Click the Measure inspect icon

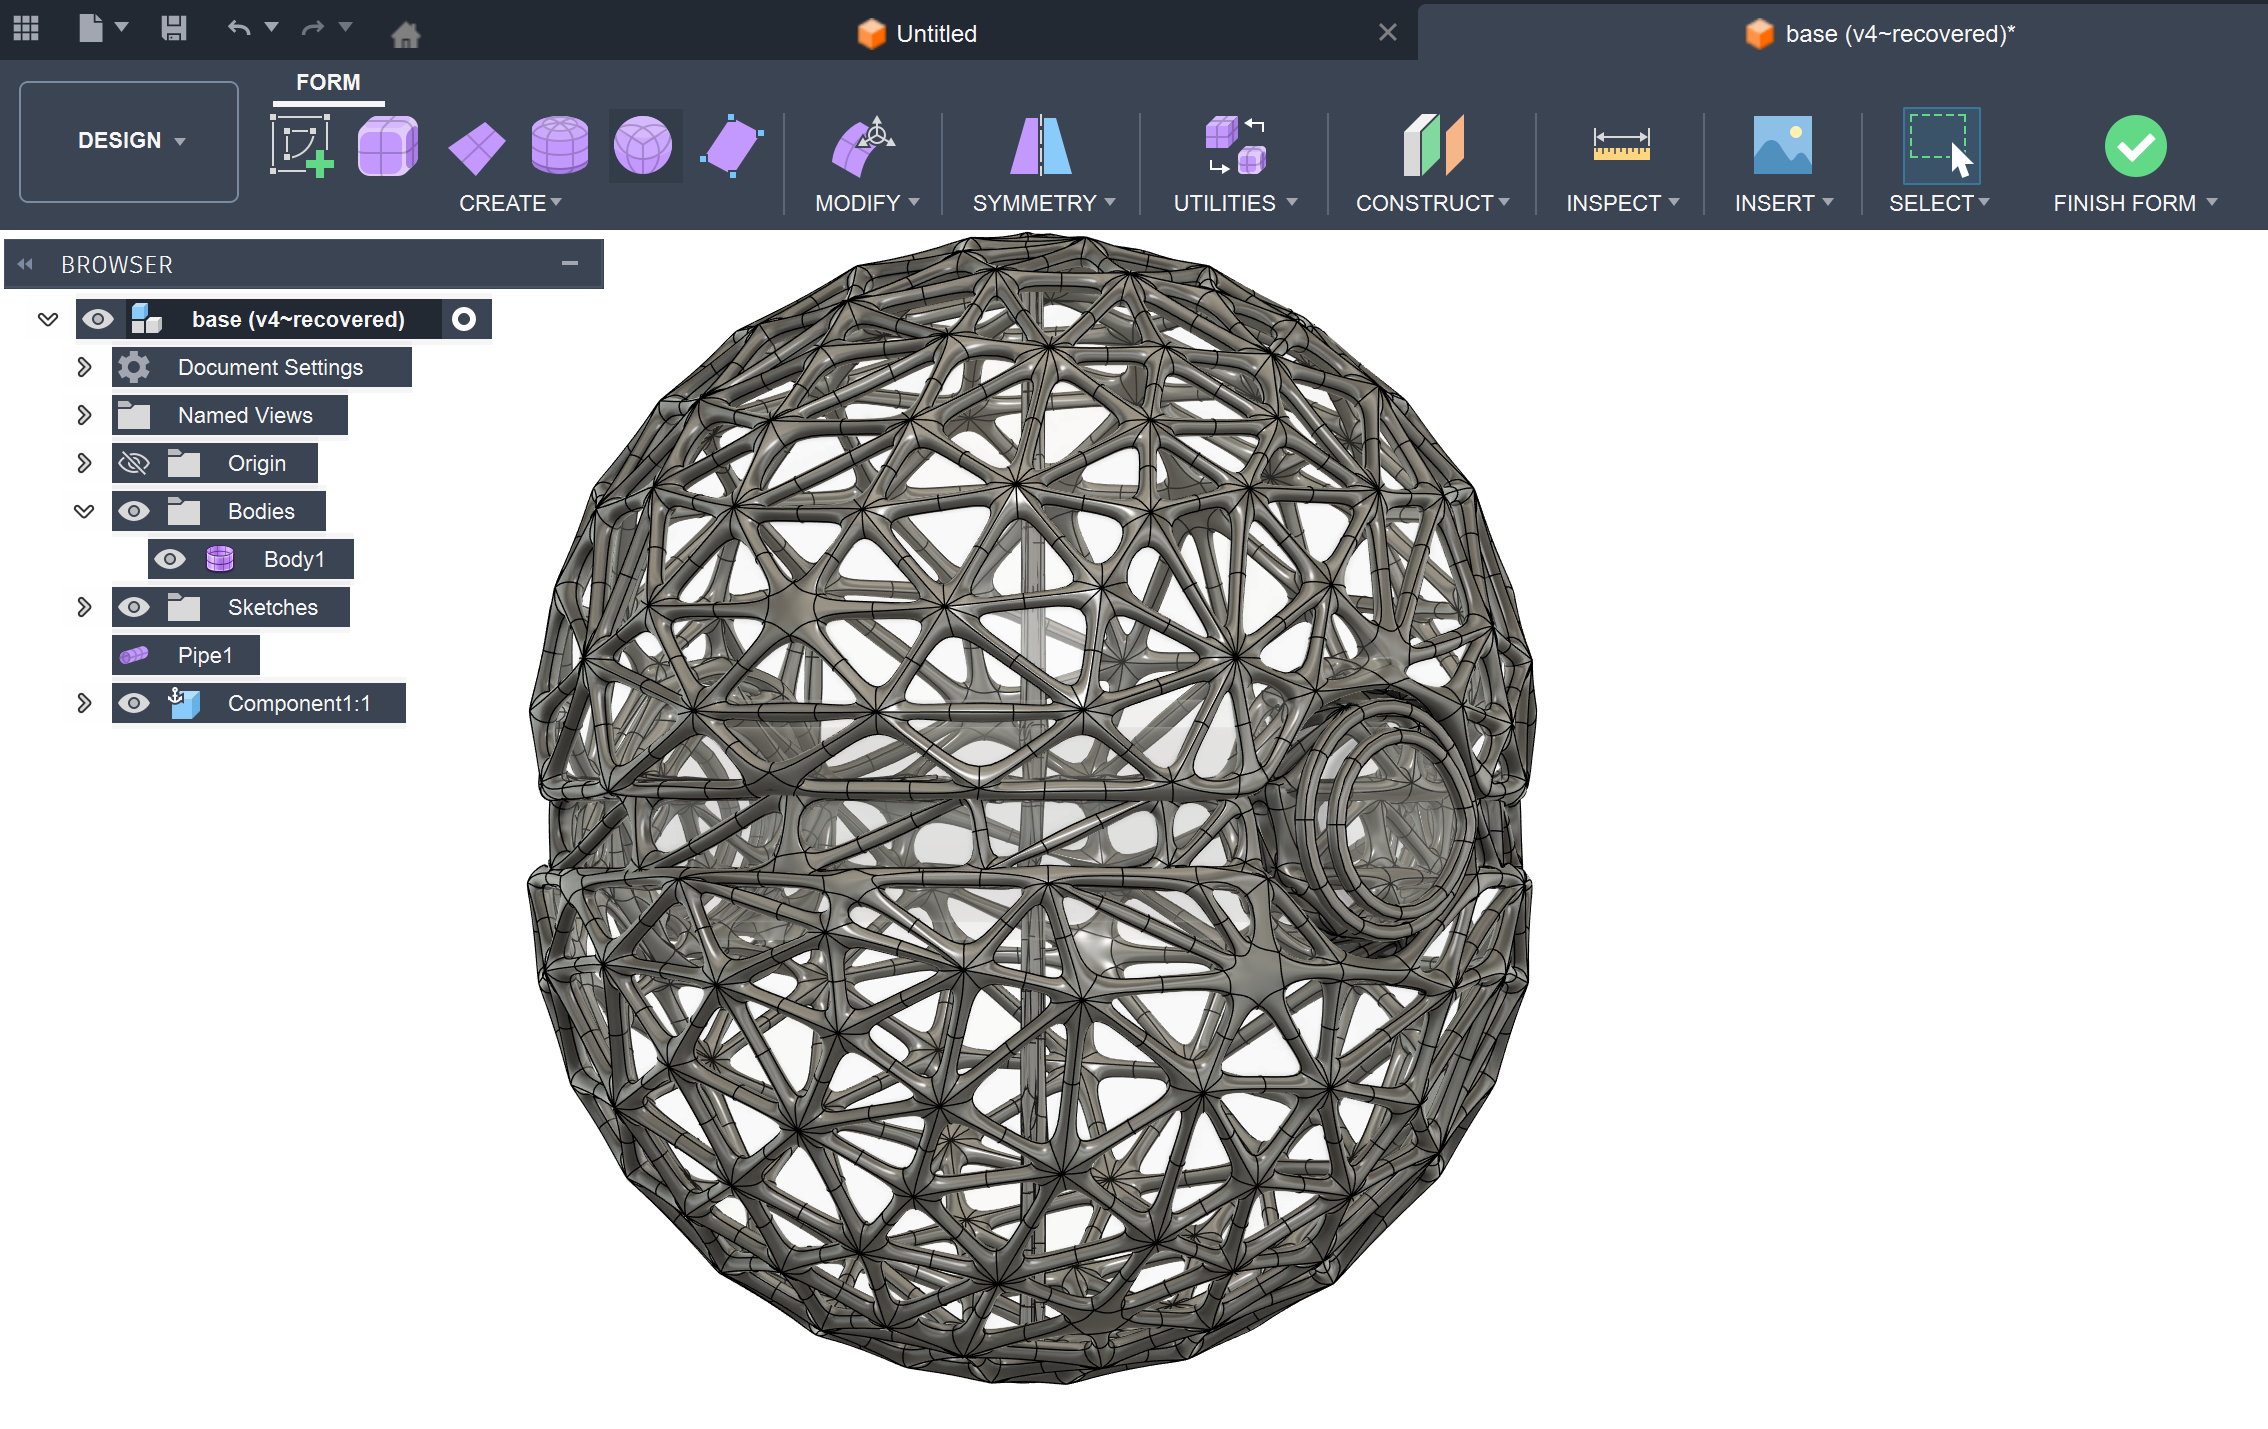pos(1621,146)
